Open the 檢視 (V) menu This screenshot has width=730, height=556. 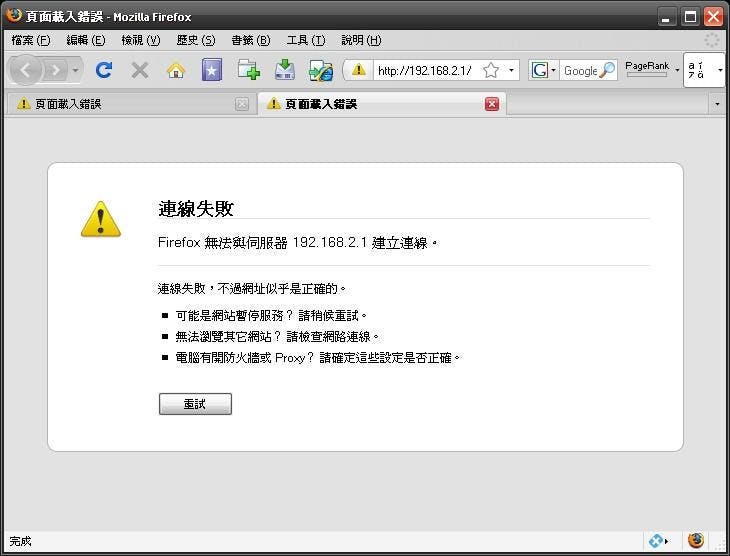click(x=141, y=41)
